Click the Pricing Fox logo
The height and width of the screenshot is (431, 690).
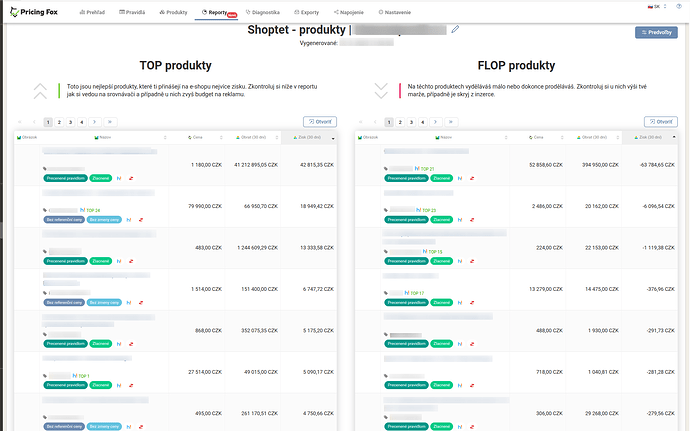tap(34, 12)
